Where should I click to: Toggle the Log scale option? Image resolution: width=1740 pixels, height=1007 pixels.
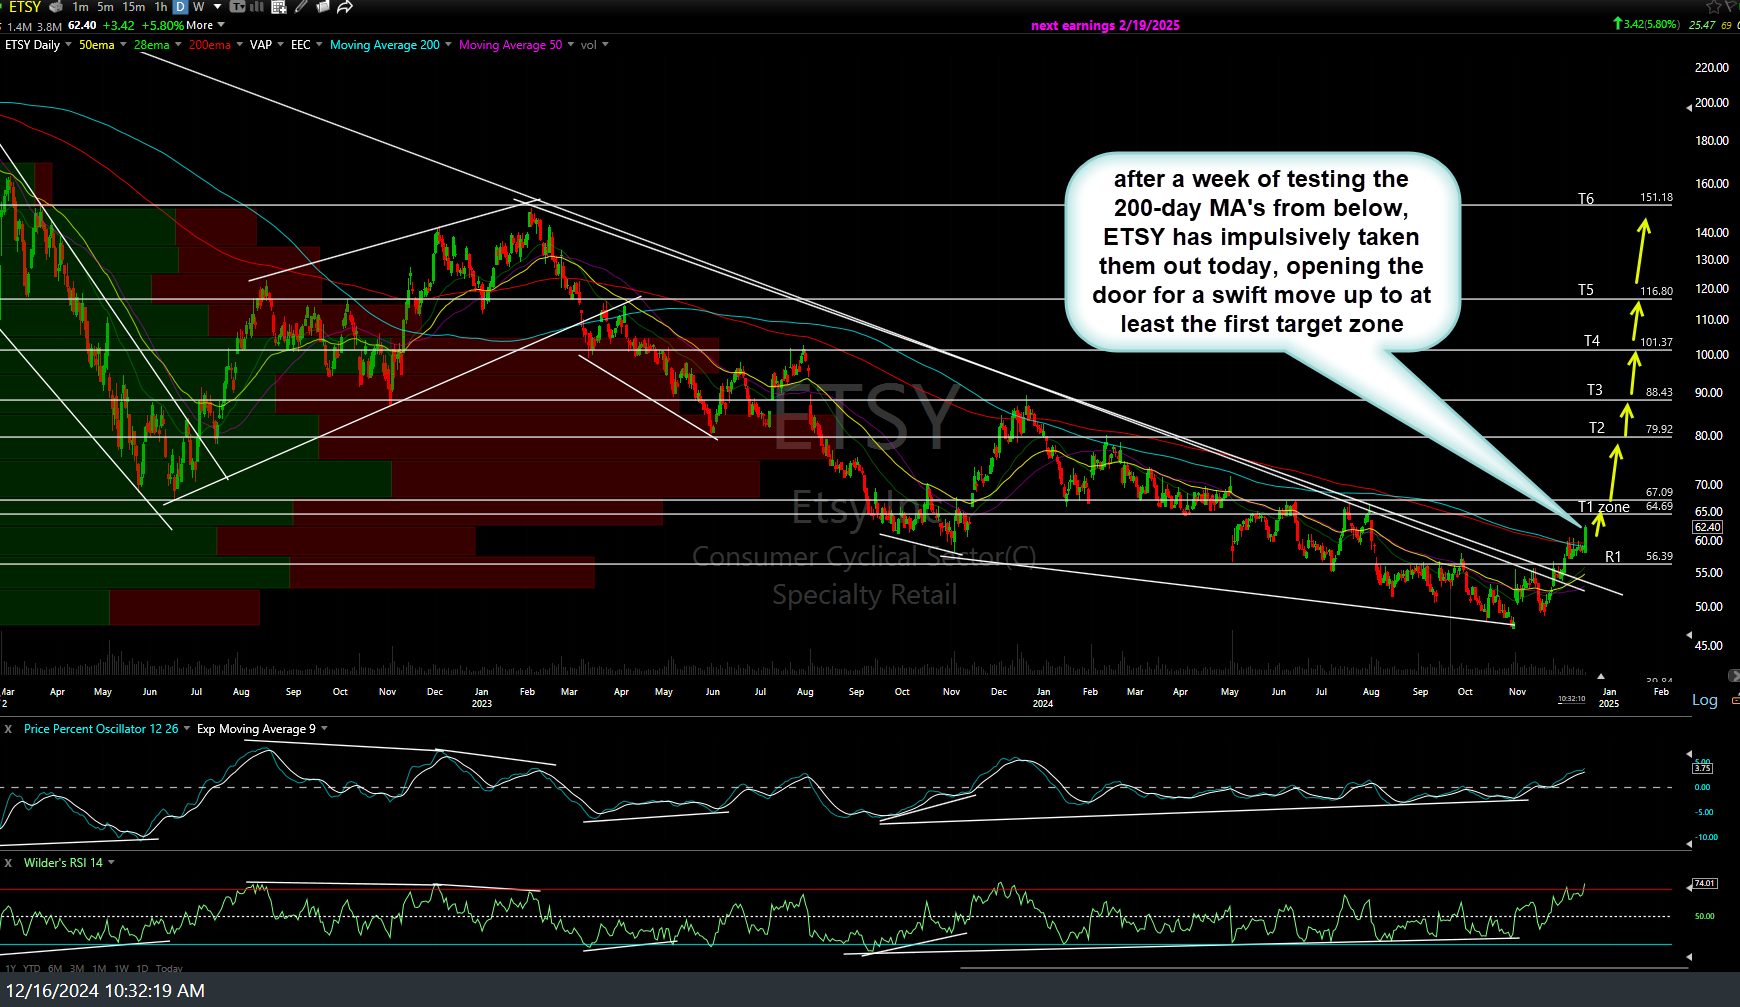pos(1704,700)
